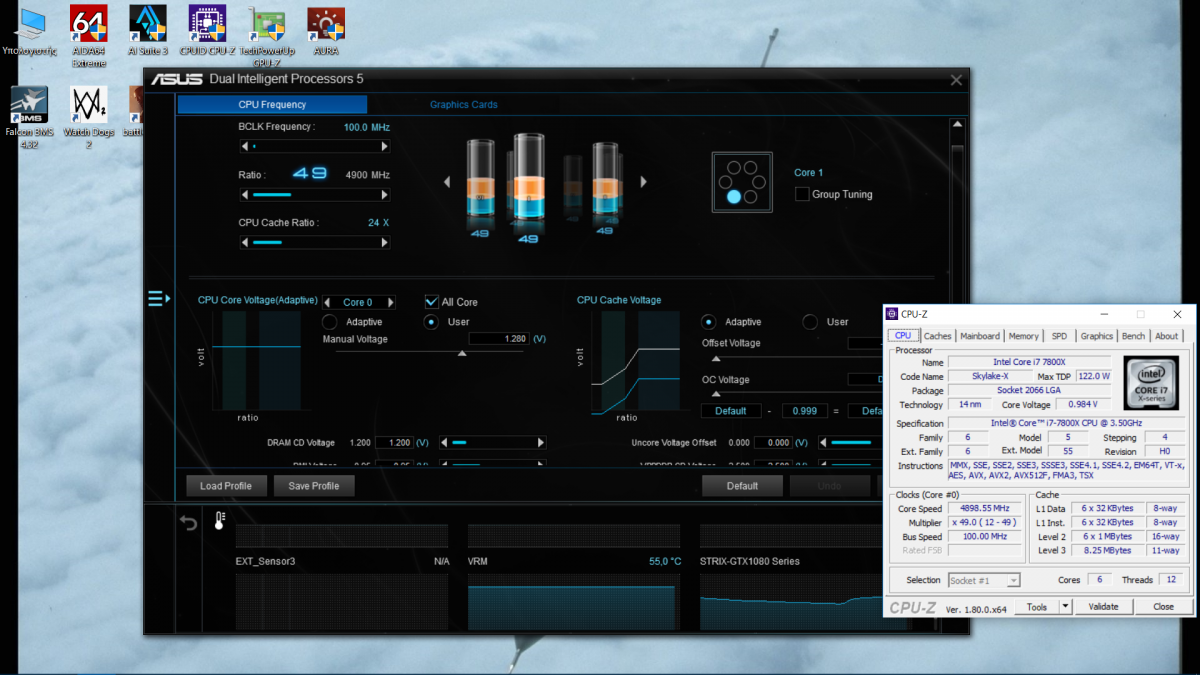Switch to the CPU Frequency tab
1200x675 pixels.
pos(272,104)
